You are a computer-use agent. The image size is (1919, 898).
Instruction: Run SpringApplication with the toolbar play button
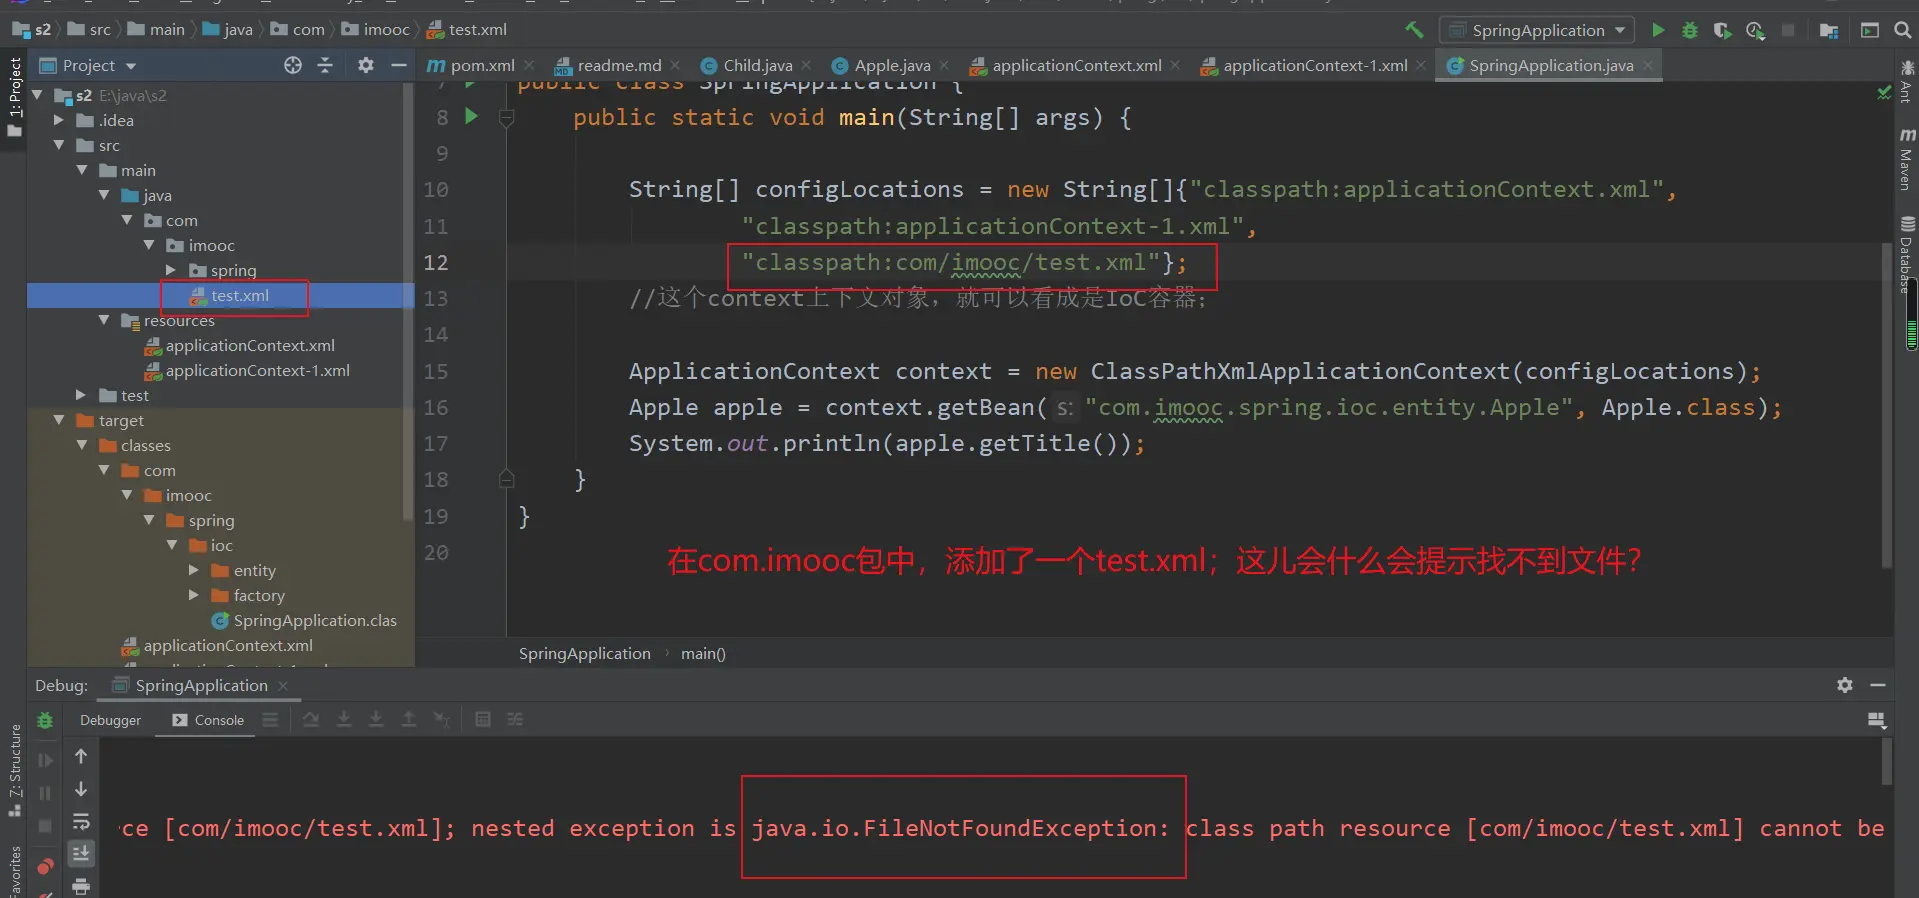[1658, 30]
